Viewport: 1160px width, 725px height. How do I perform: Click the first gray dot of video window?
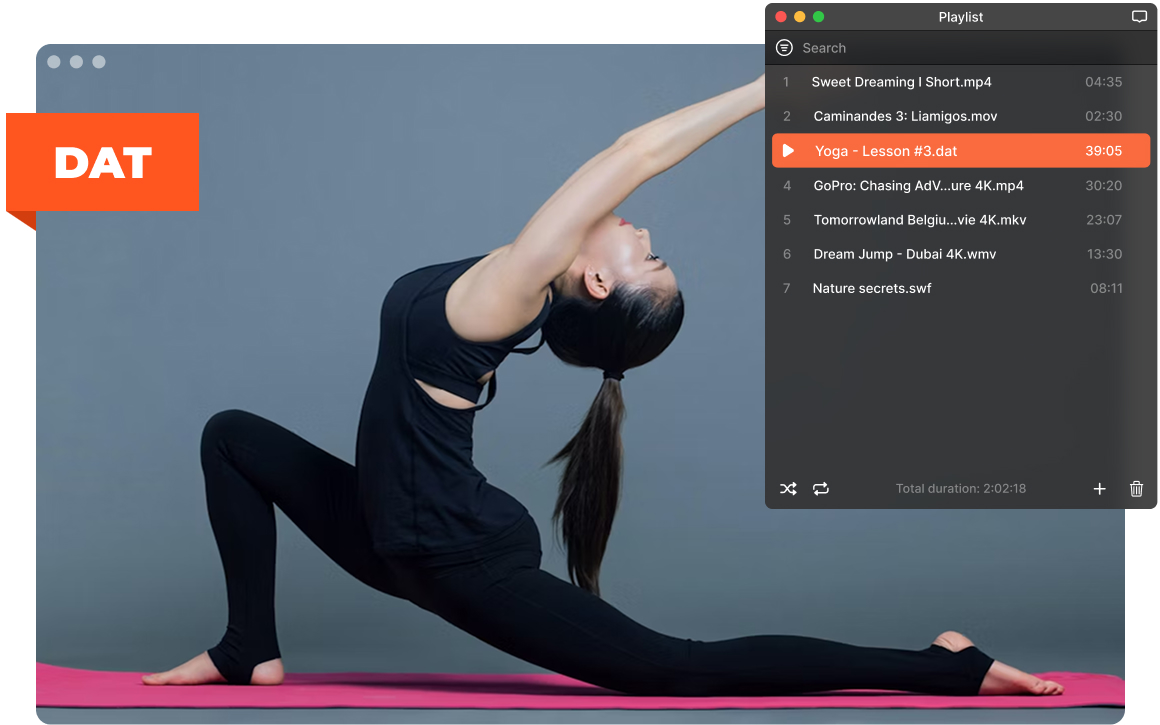pos(54,62)
